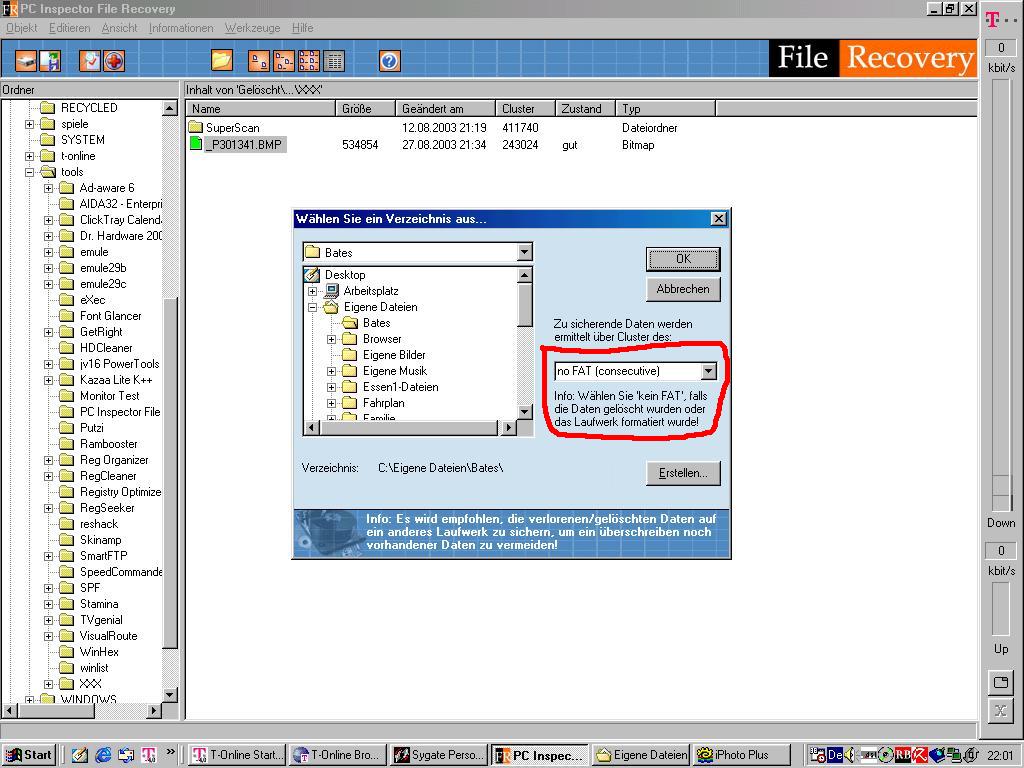Viewport: 1024px width, 768px height.
Task: Open the Hilfe menu
Action: click(302, 28)
